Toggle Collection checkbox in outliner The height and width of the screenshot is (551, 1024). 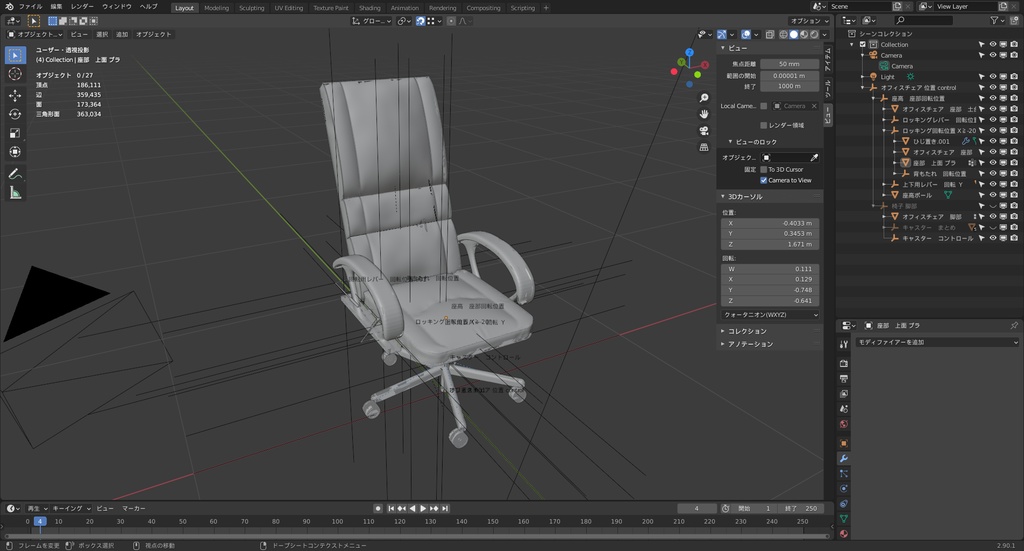click(x=863, y=44)
